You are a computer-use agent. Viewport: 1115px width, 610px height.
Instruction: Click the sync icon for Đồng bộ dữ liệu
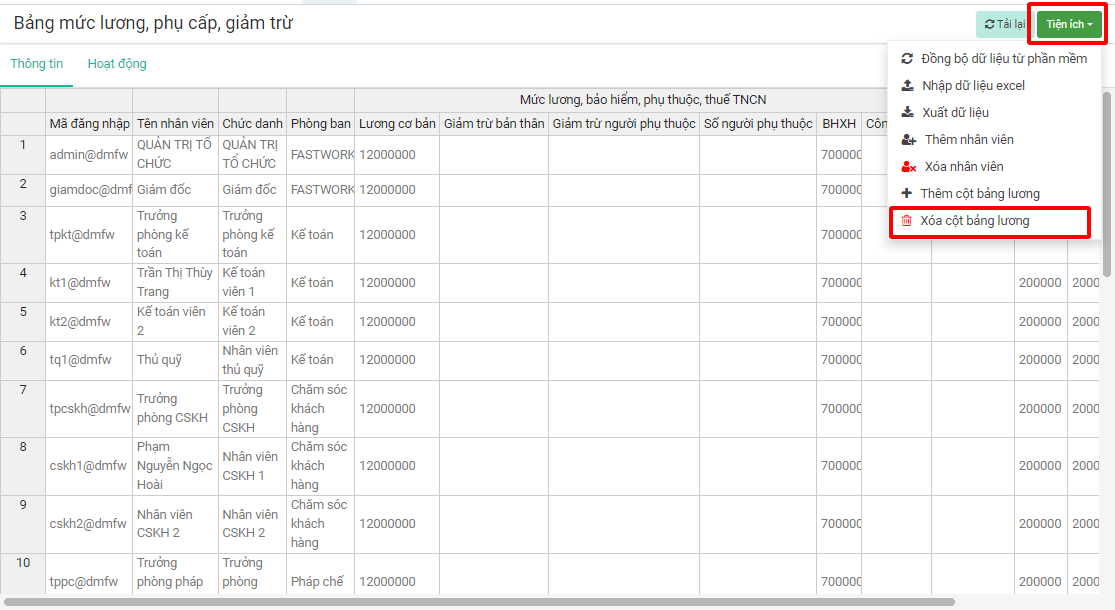coord(907,59)
